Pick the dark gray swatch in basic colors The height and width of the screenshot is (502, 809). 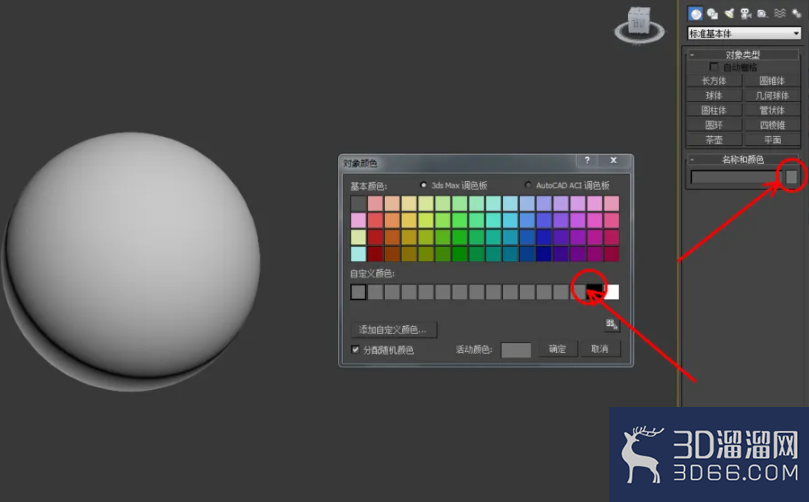pyautogui.click(x=358, y=203)
